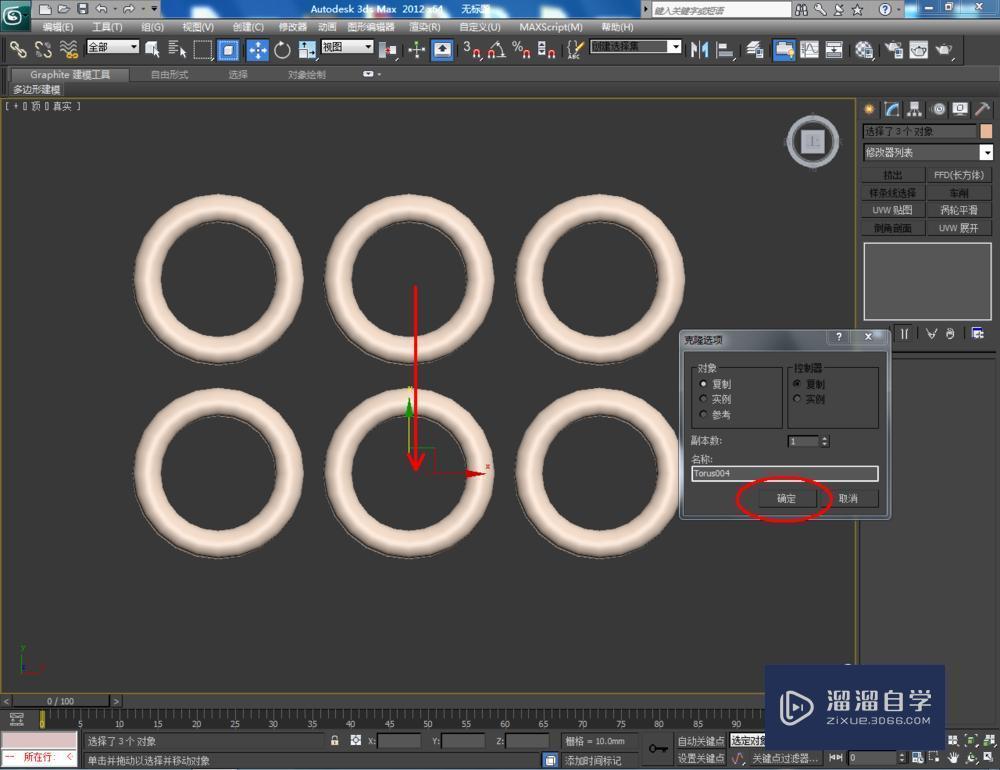Switch to the Graphite 建模工具 ribbon tab
The width and height of the screenshot is (1000, 770).
pos(68,74)
